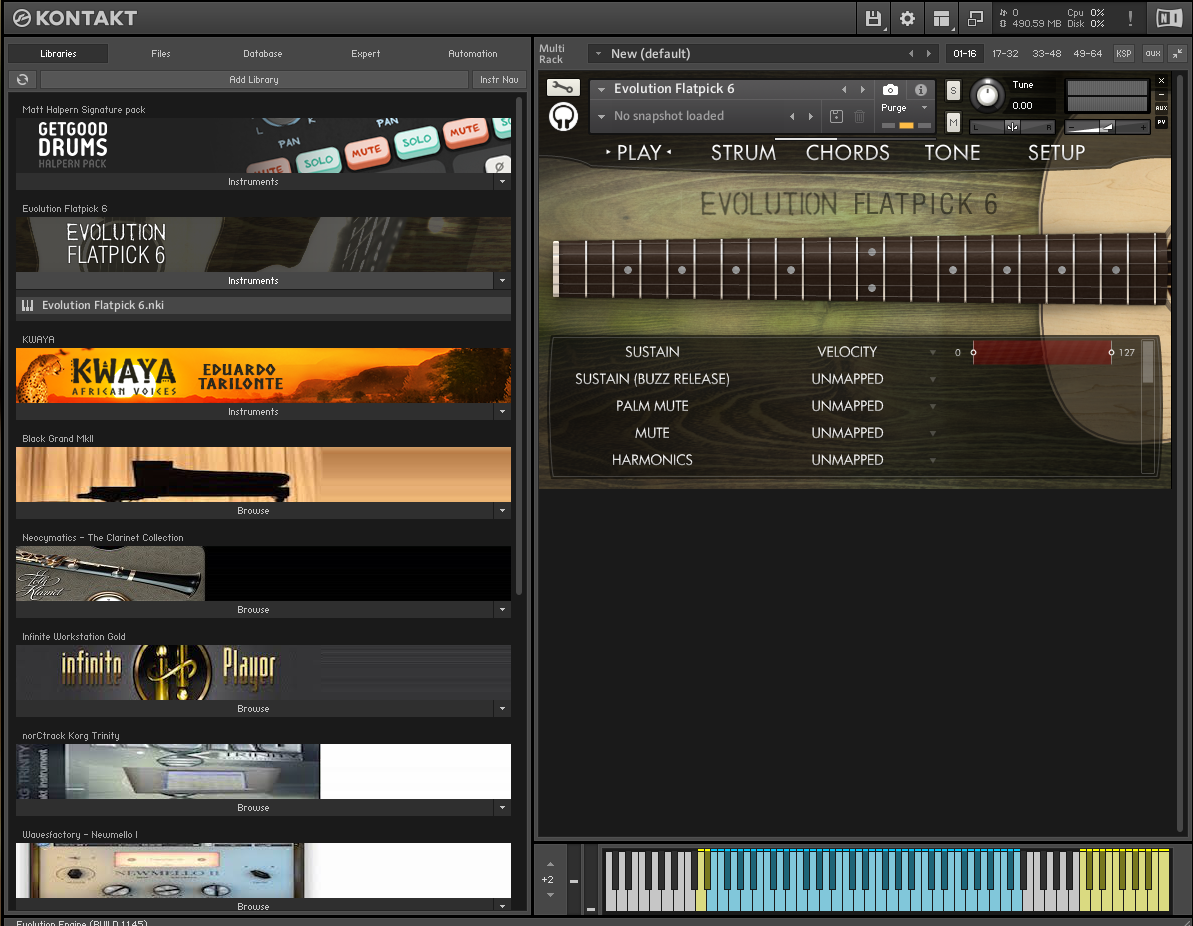Open the Evolution Flatpick 6 instrument name dropdown
1193x926 pixels.
point(602,89)
